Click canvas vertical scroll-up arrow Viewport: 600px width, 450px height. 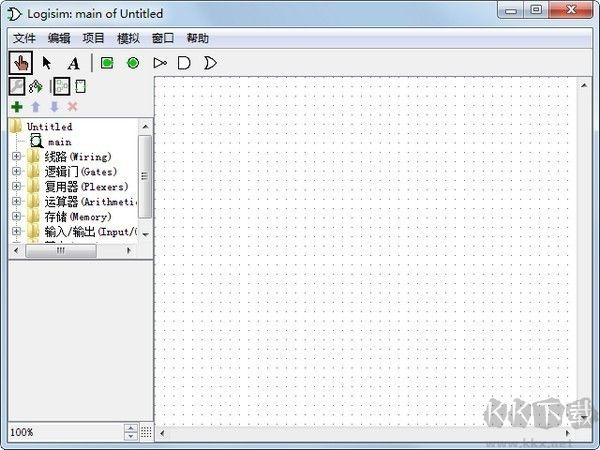[x=584, y=85]
